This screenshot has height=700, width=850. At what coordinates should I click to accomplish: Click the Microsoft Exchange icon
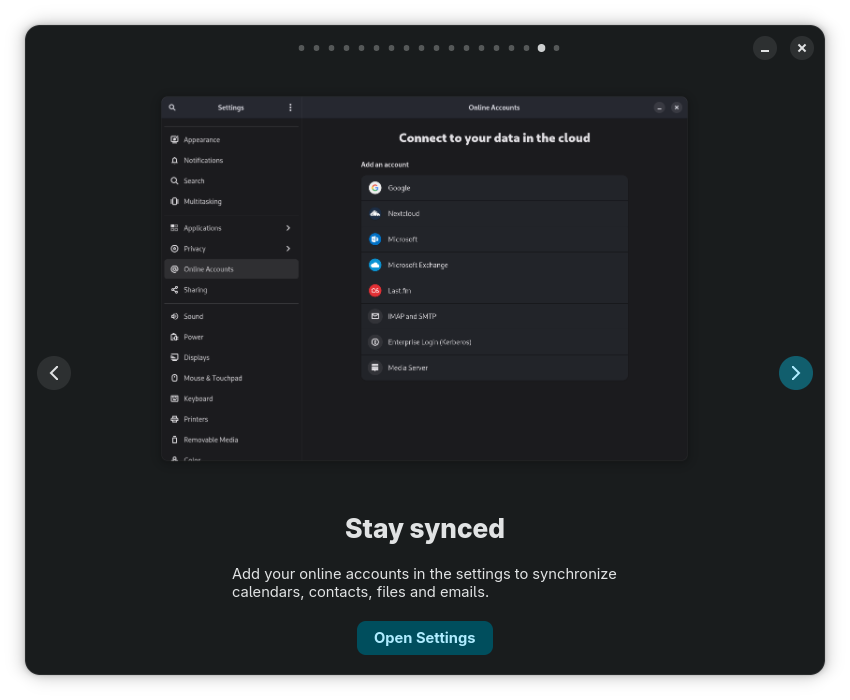pos(375,265)
